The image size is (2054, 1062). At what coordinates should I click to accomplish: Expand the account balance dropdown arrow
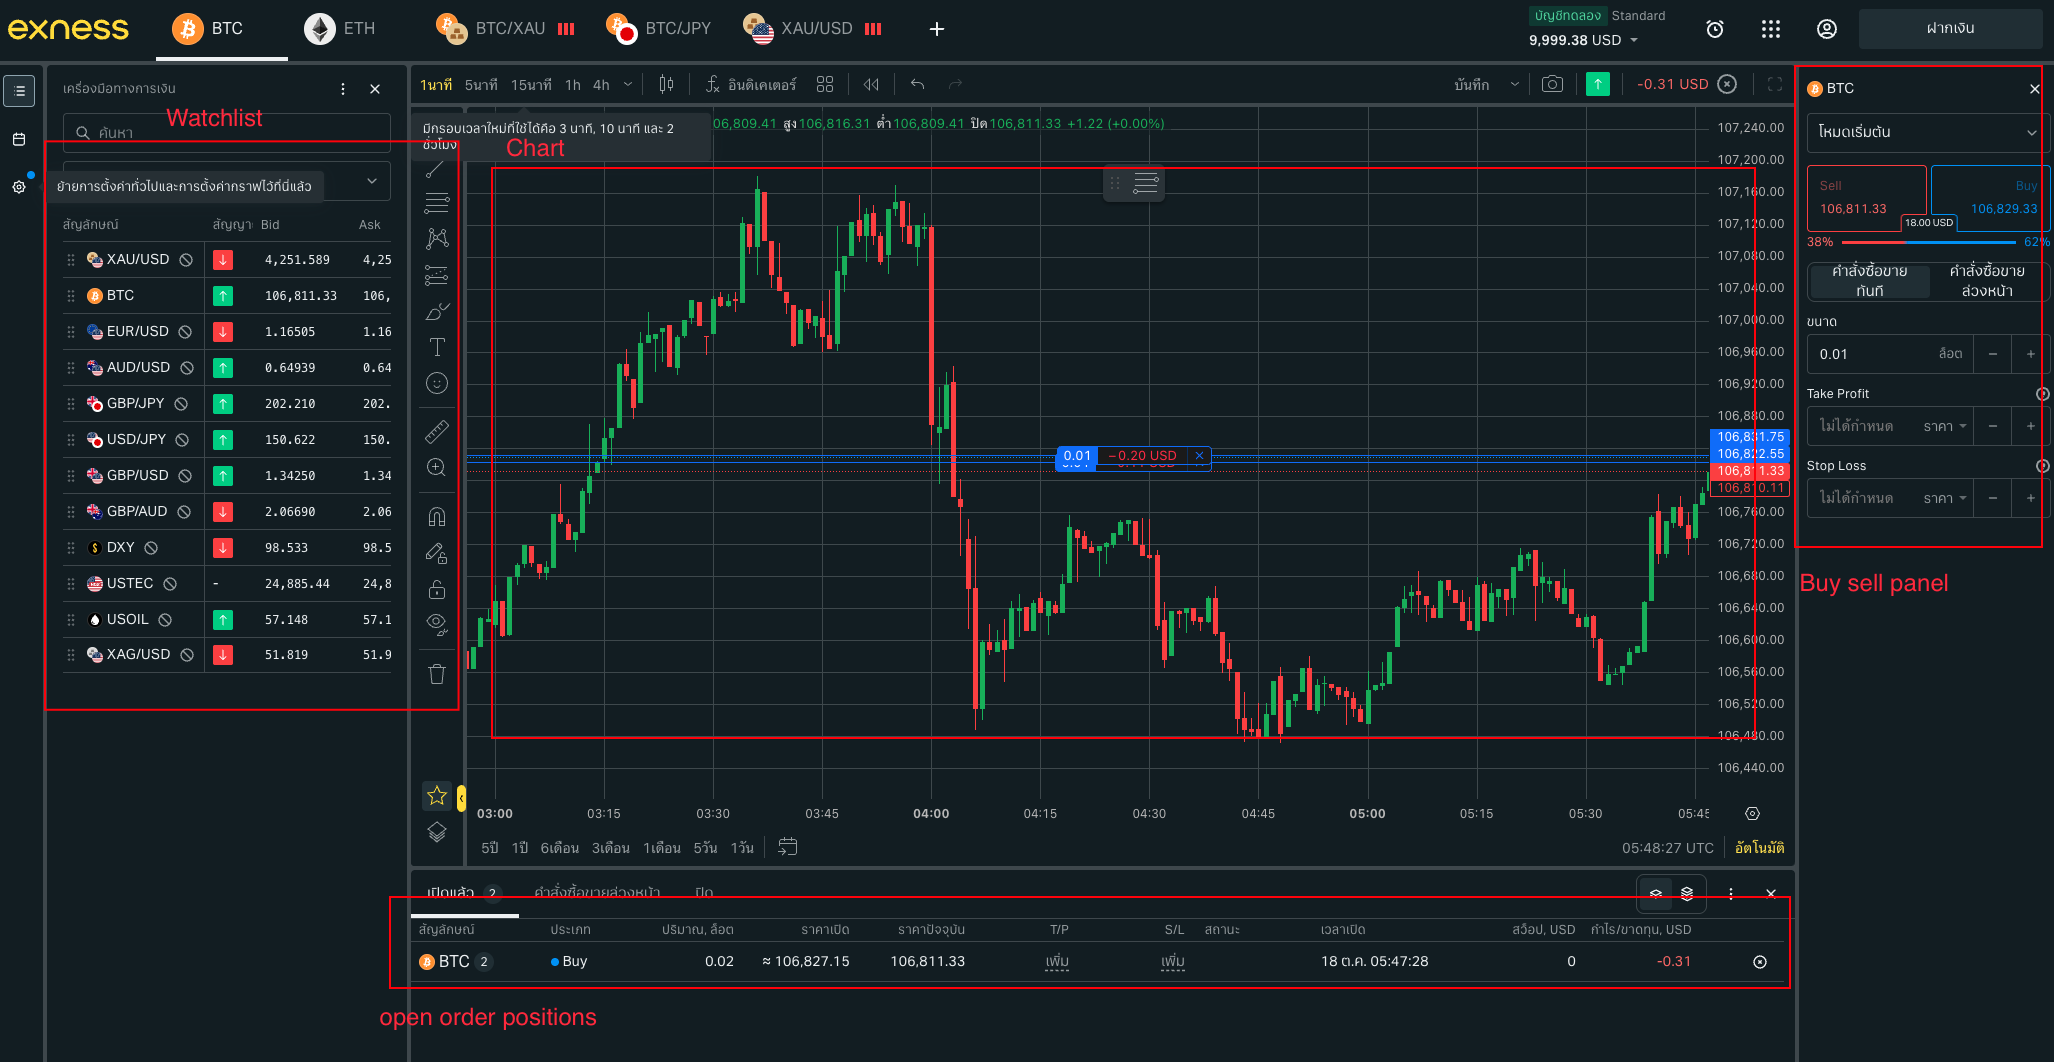tap(1634, 41)
